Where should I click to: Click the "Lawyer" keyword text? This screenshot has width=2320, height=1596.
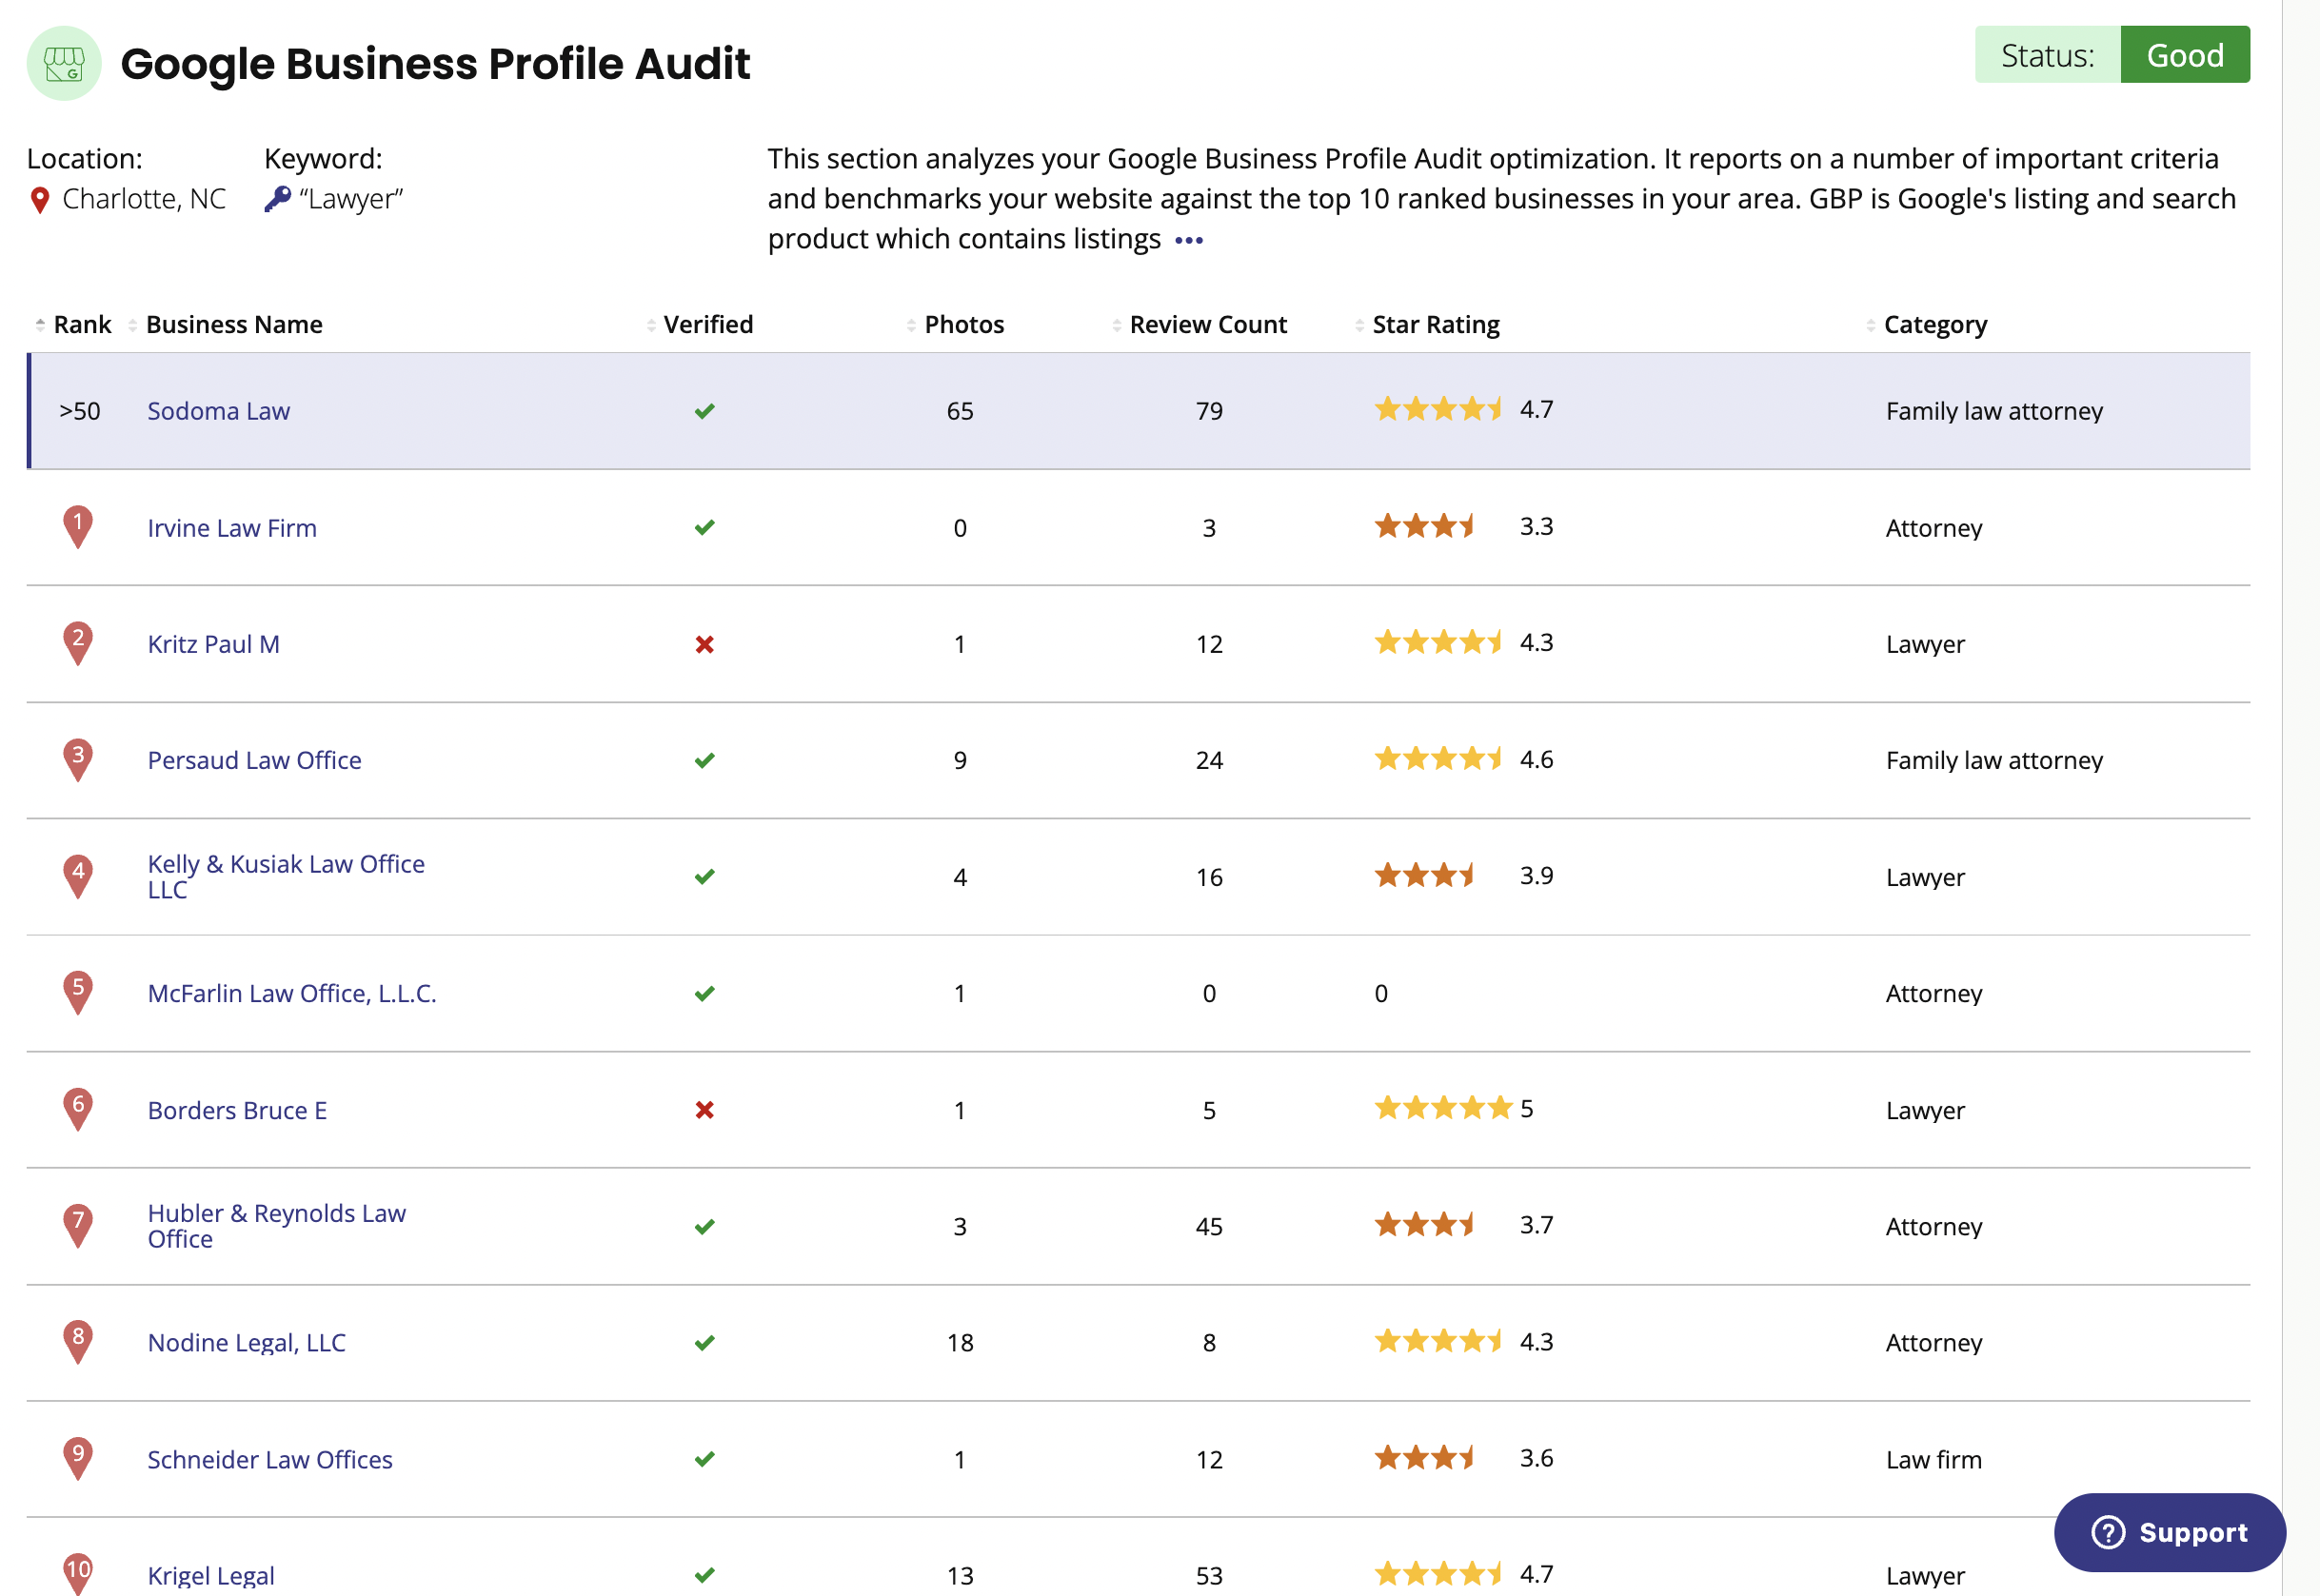(351, 199)
